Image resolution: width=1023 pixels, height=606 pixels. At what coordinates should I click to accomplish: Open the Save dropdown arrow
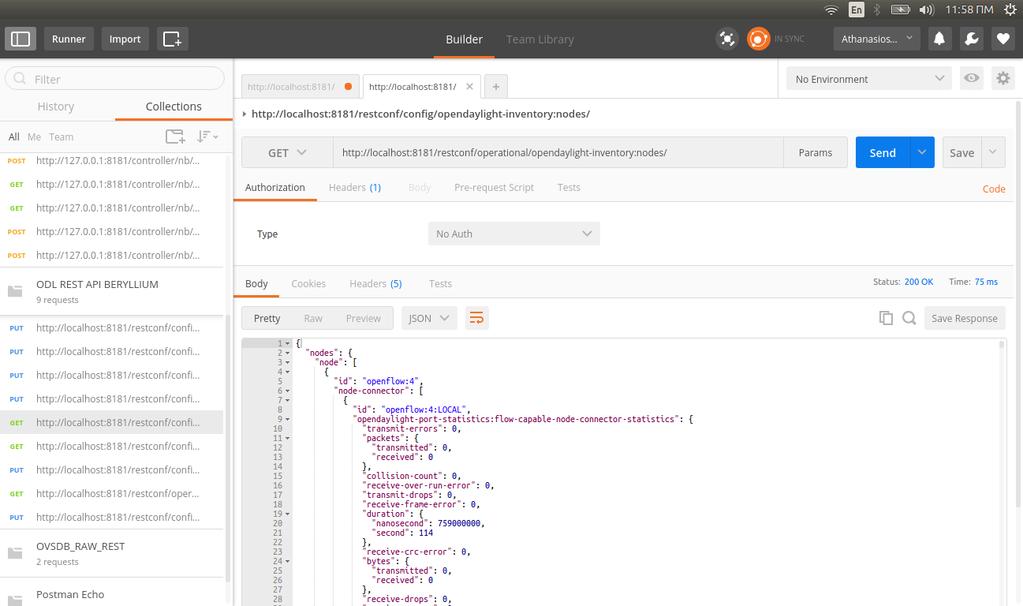pyautogui.click(x=992, y=152)
